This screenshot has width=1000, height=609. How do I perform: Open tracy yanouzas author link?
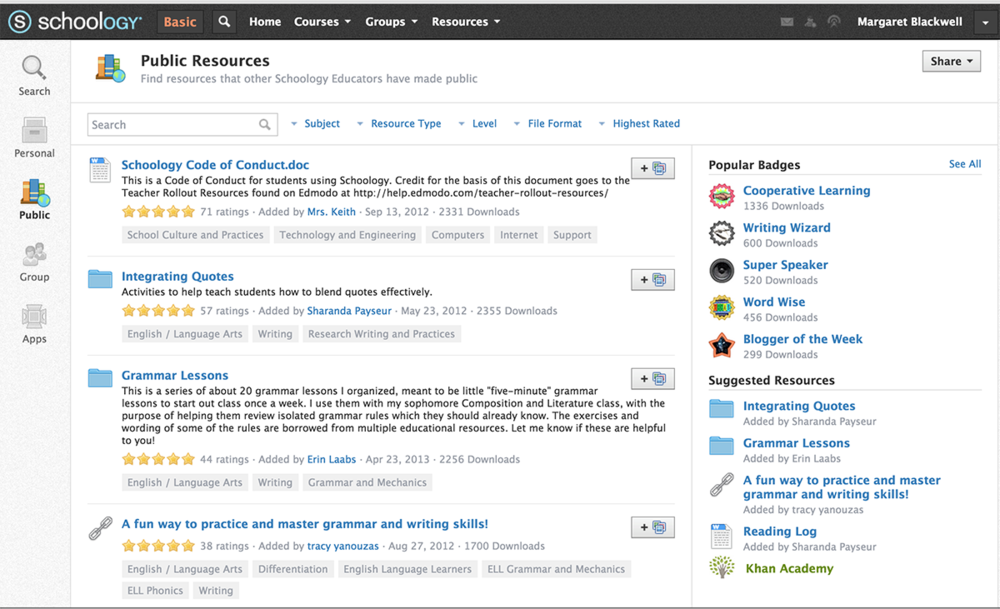pyautogui.click(x=342, y=546)
